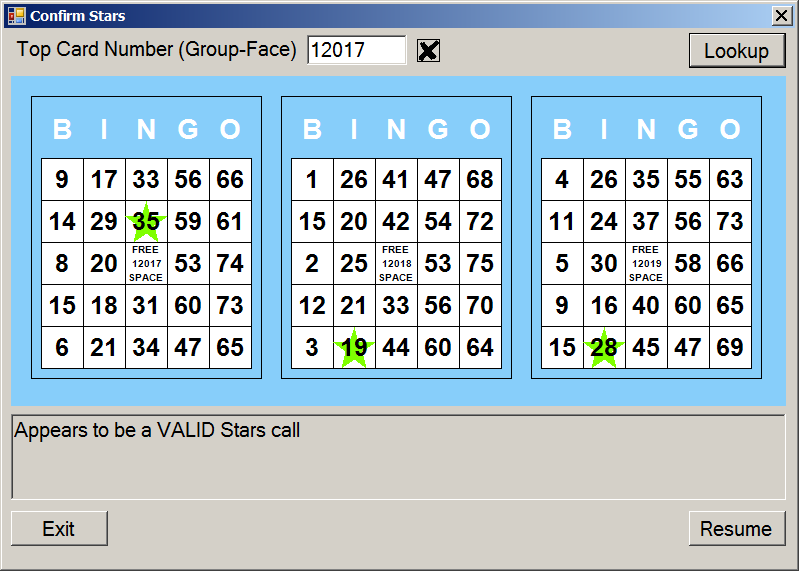799x571 pixels.
Task: Click number 9 on card 12017
Action: click(62, 180)
